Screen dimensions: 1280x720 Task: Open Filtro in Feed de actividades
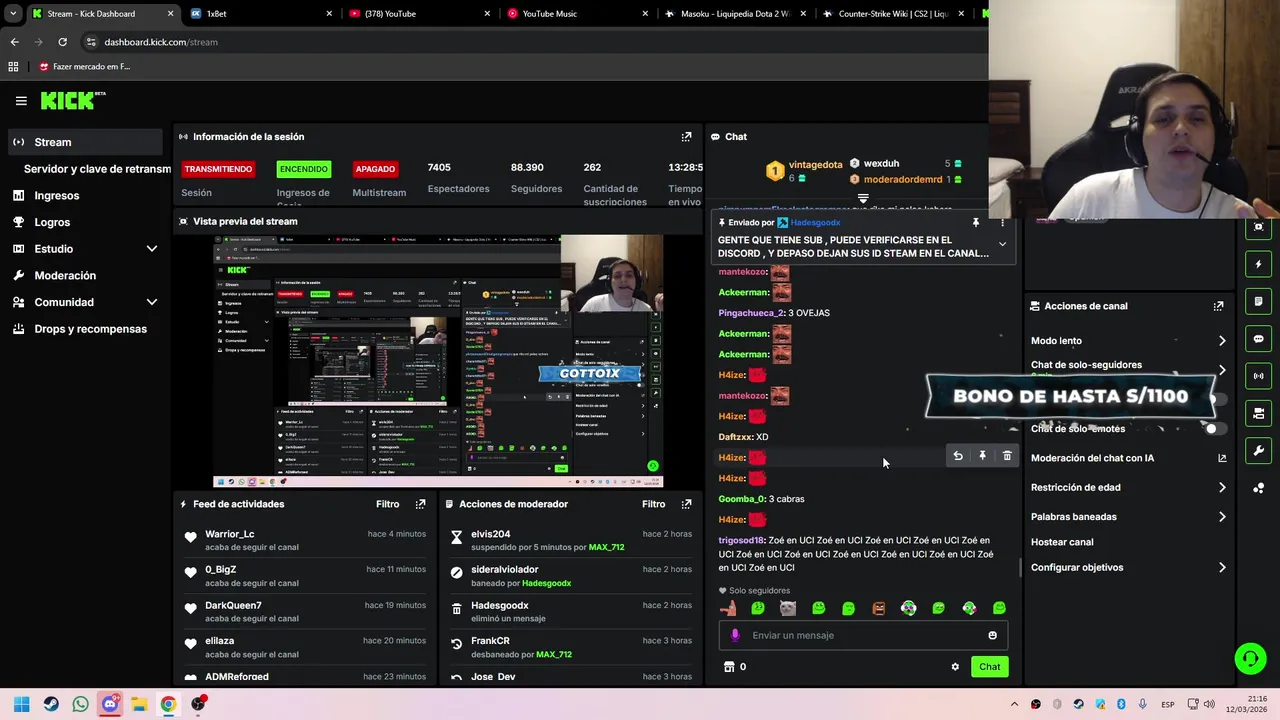click(387, 504)
